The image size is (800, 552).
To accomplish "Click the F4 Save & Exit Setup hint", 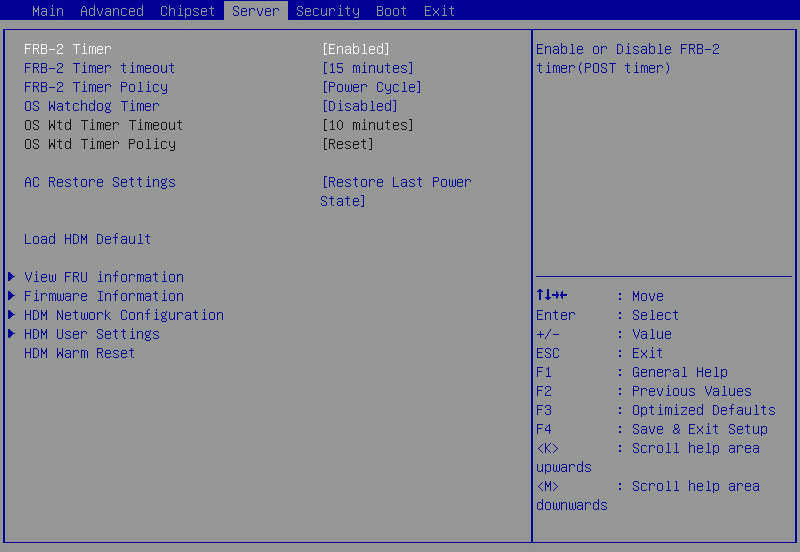I will [652, 430].
